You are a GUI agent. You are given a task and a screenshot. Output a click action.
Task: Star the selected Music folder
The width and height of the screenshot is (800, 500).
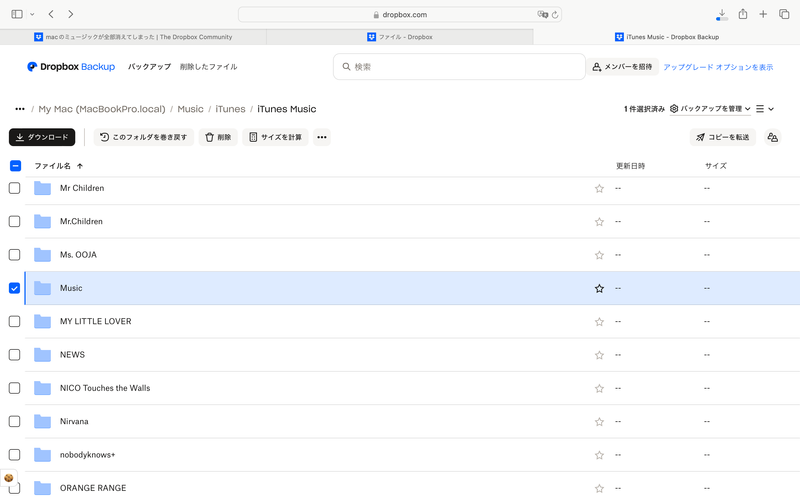tap(599, 288)
